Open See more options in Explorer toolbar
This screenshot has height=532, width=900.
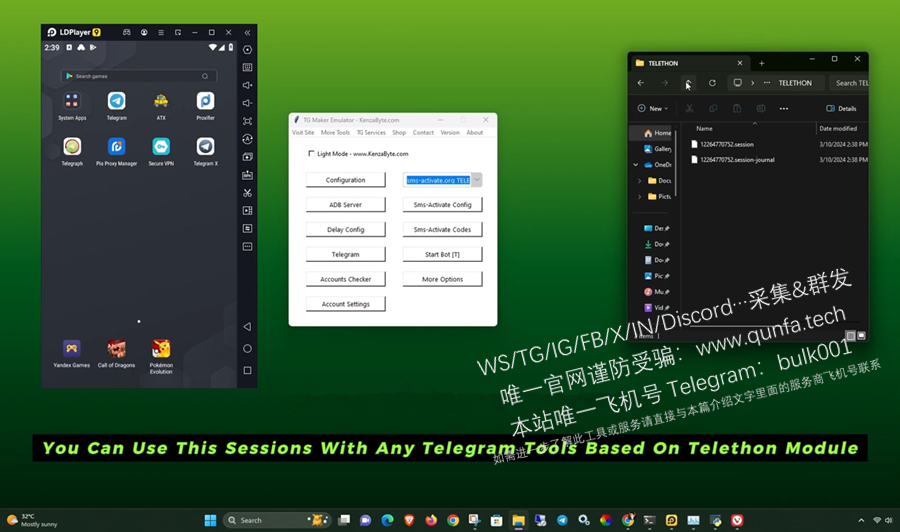click(x=783, y=108)
